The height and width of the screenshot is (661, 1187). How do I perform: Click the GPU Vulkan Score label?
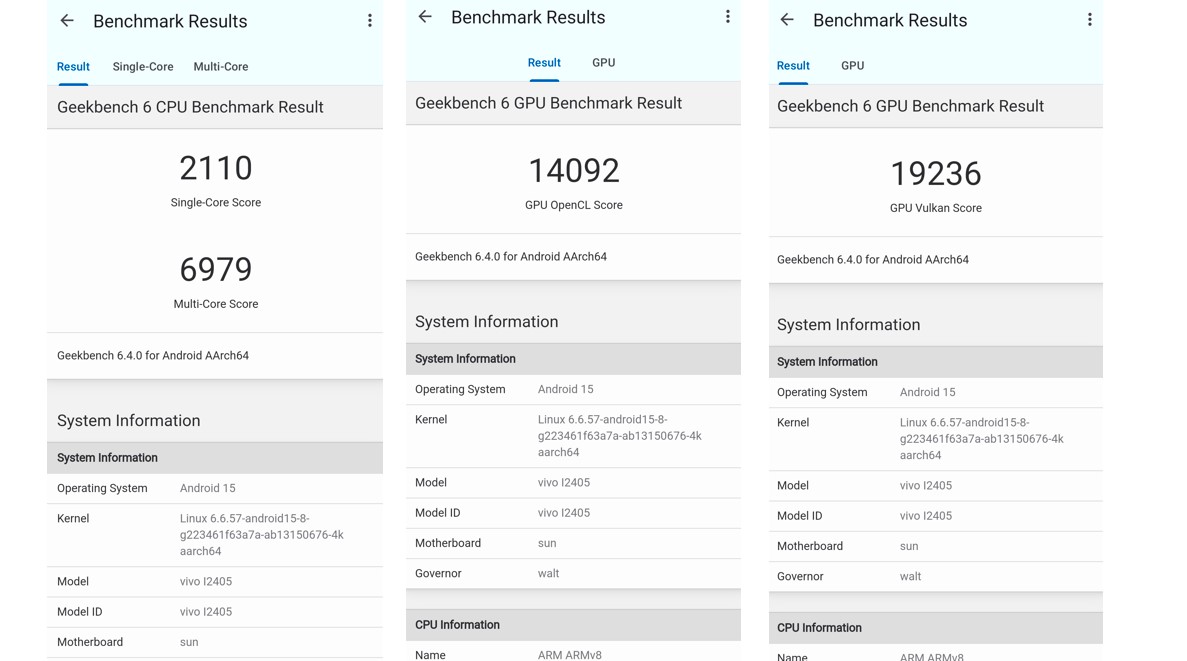[936, 208]
